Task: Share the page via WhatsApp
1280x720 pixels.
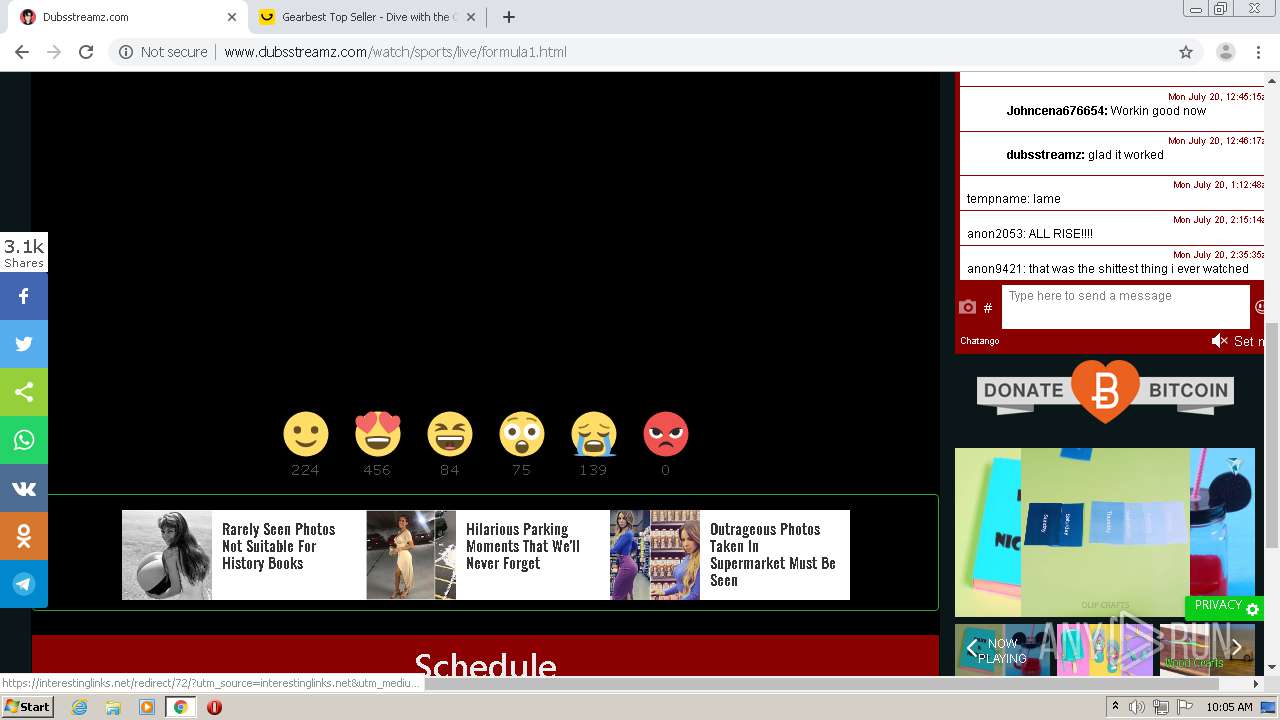Action: coord(24,440)
